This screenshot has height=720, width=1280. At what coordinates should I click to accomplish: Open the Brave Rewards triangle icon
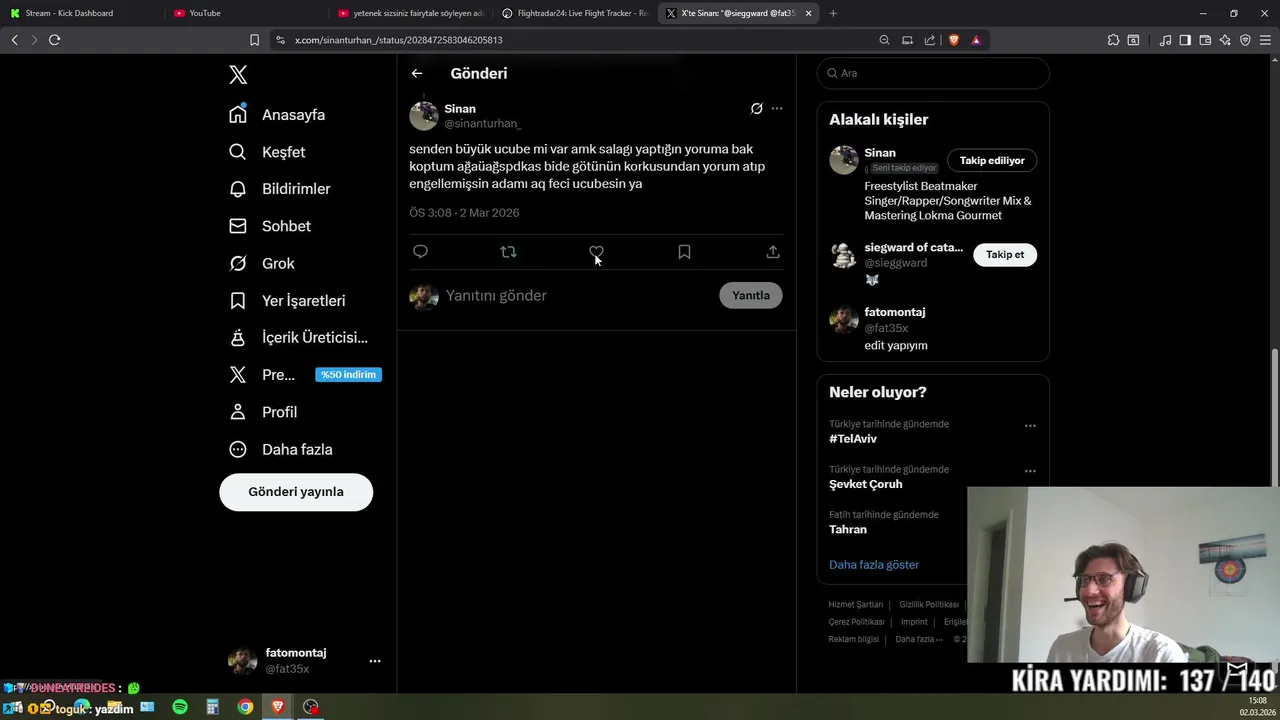(976, 40)
